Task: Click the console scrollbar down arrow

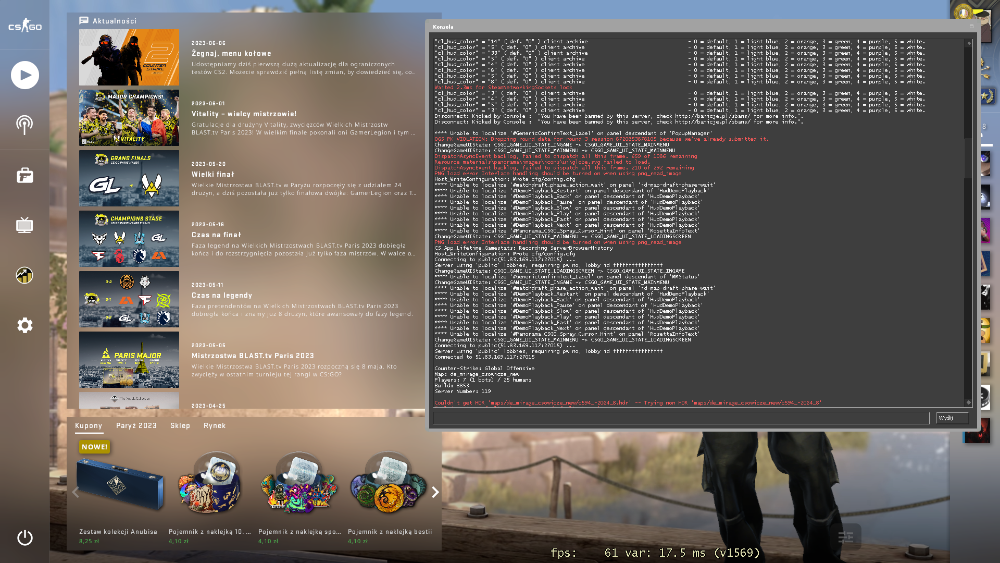Action: point(969,402)
